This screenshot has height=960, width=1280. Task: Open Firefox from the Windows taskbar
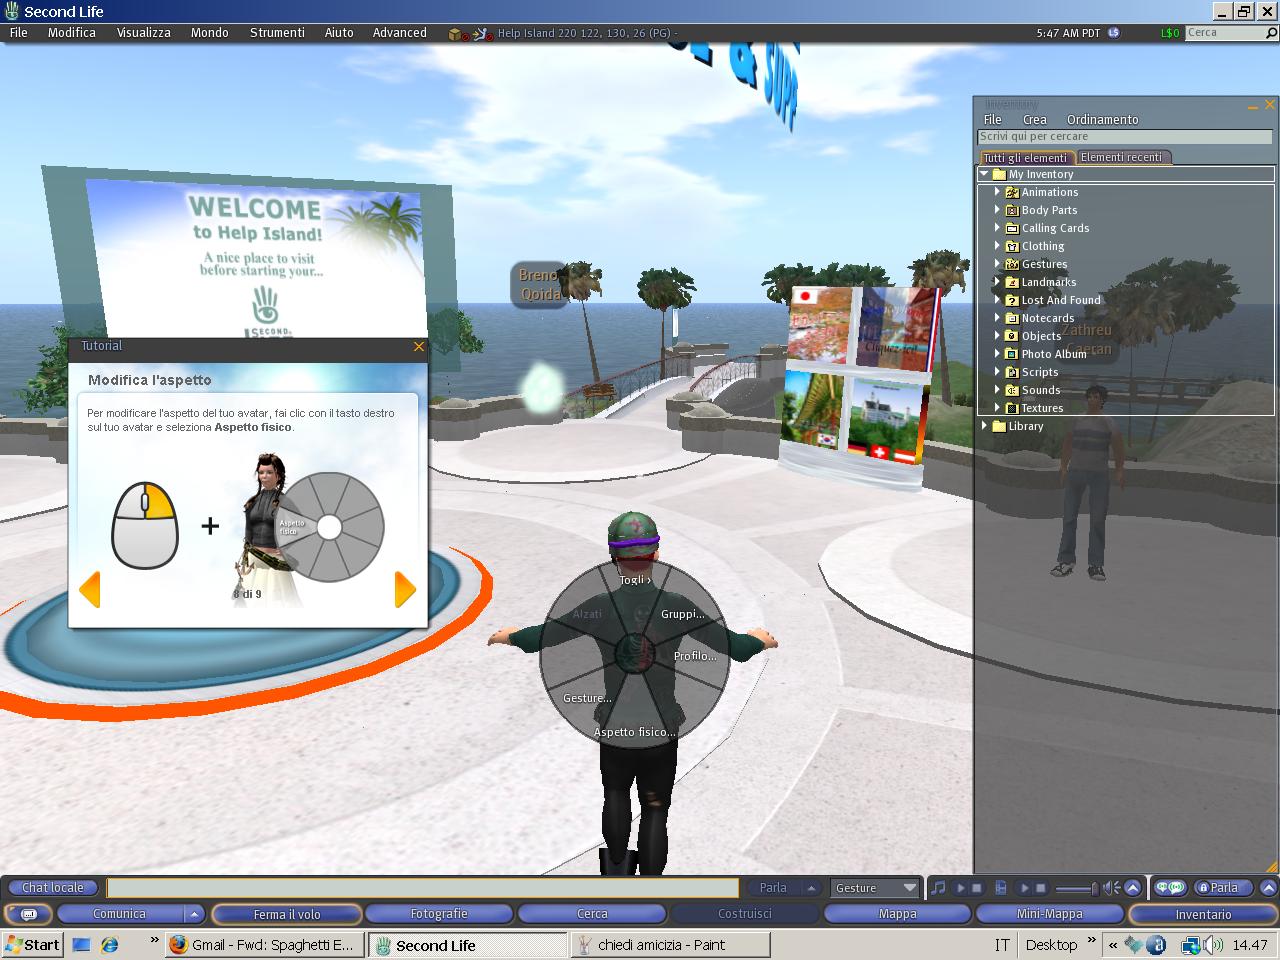pos(264,945)
